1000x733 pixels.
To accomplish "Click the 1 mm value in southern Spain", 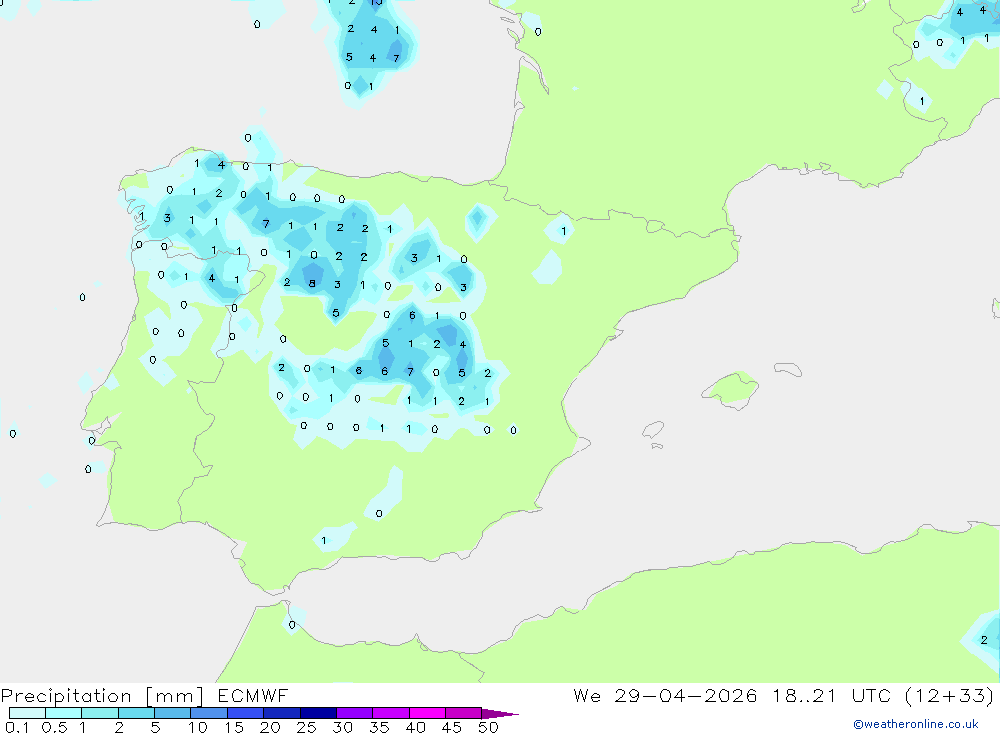I will [324, 540].
